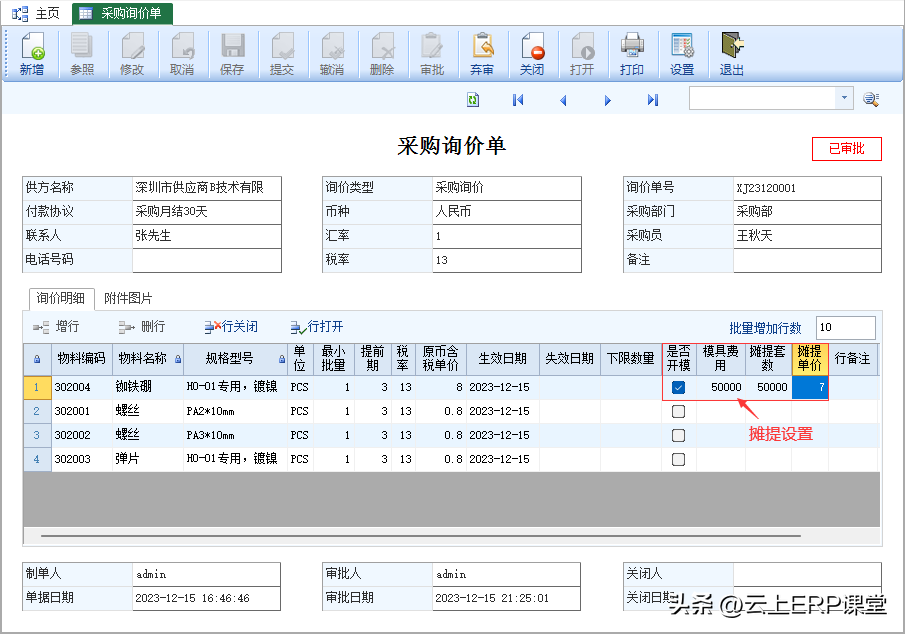Select the 询价明细 tab

pos(61,299)
